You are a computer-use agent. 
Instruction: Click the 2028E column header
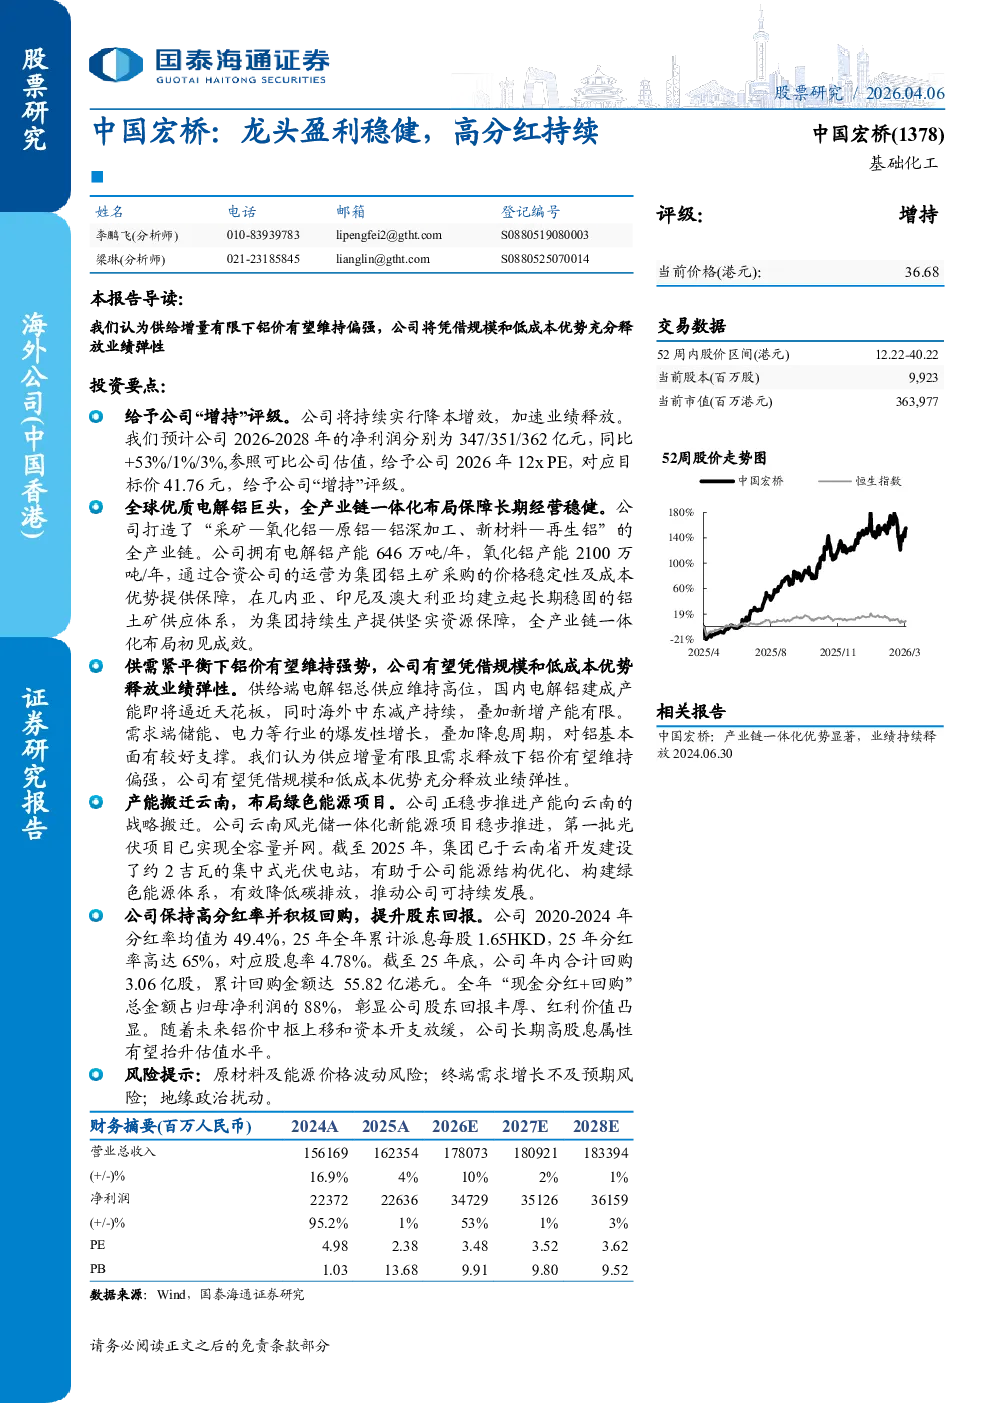[x=596, y=1127]
